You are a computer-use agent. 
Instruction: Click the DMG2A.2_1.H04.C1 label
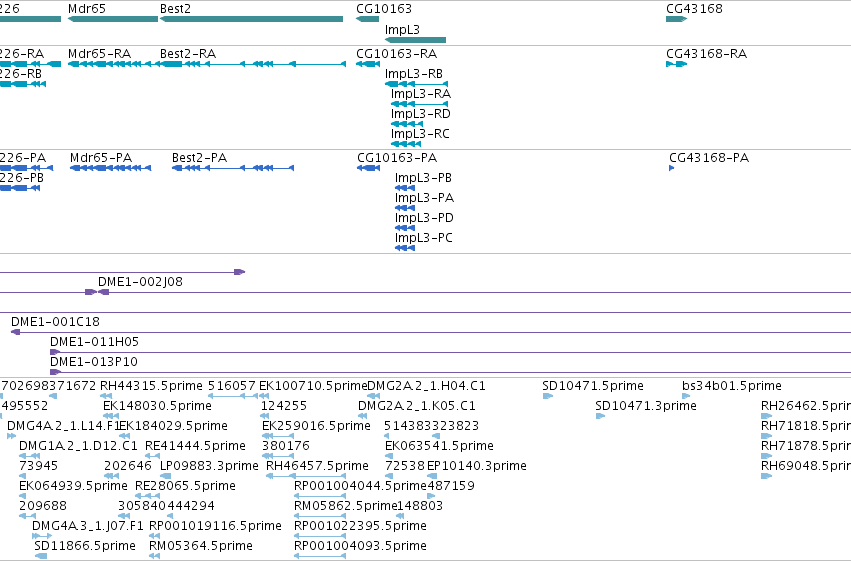(x=427, y=386)
